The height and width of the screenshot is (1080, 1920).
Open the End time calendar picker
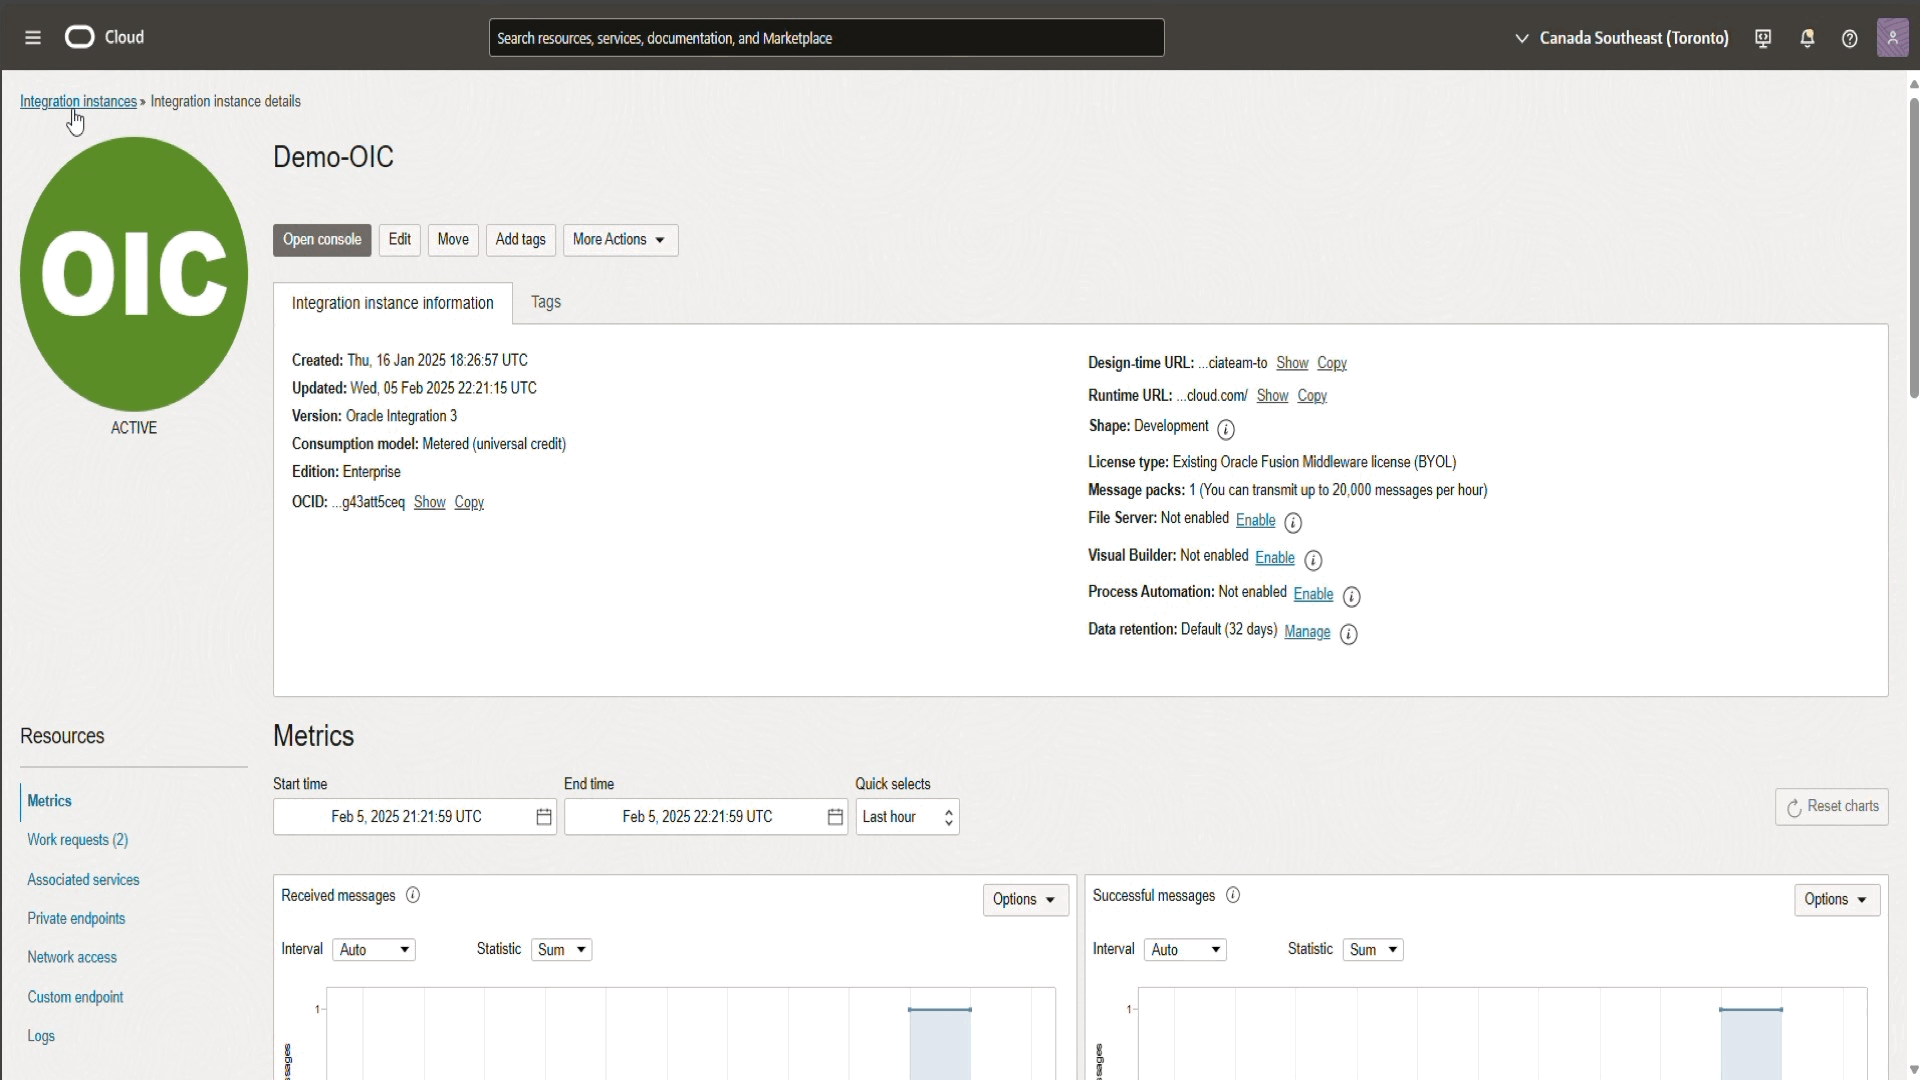click(835, 817)
